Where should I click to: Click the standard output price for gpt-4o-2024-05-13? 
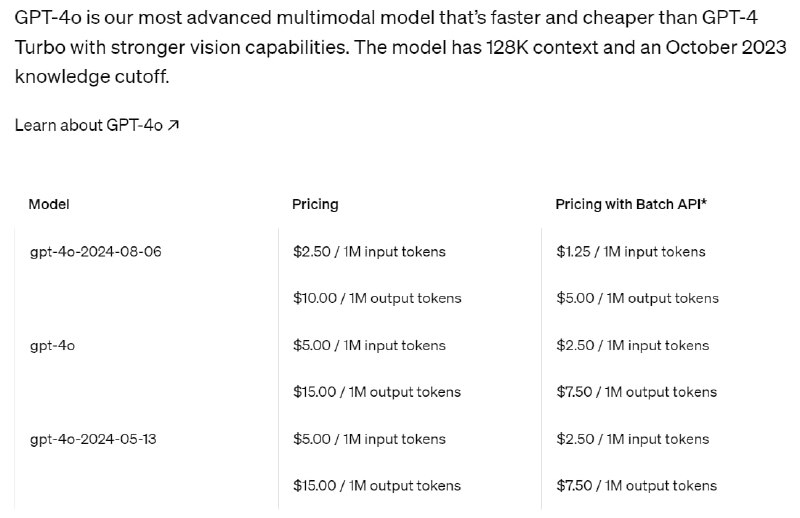[x=377, y=486]
